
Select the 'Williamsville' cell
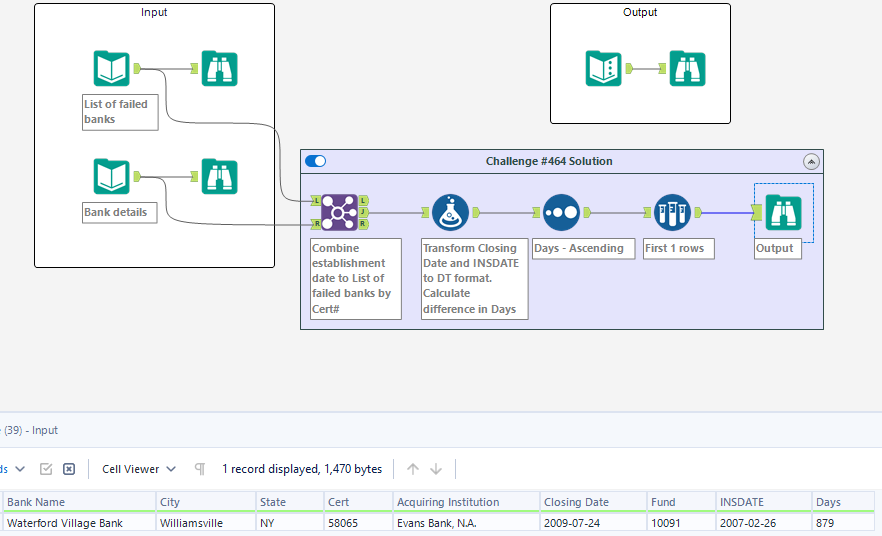point(205,523)
